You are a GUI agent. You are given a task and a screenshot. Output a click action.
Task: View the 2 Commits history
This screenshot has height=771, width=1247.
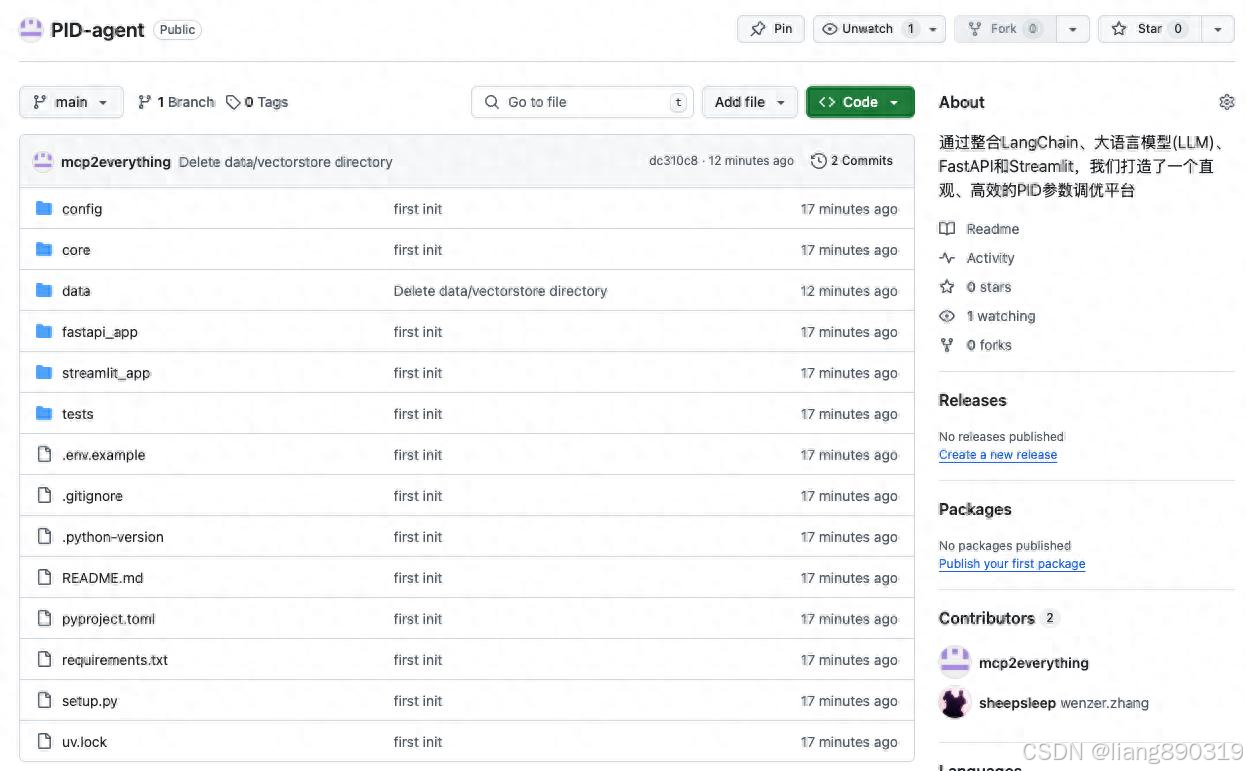pyautogui.click(x=852, y=161)
